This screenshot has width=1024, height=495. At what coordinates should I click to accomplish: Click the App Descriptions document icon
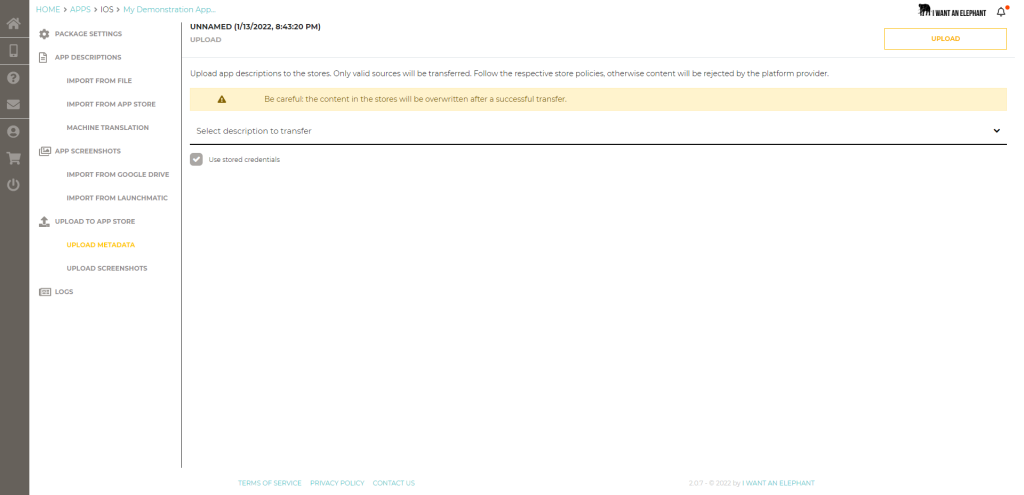point(44,57)
